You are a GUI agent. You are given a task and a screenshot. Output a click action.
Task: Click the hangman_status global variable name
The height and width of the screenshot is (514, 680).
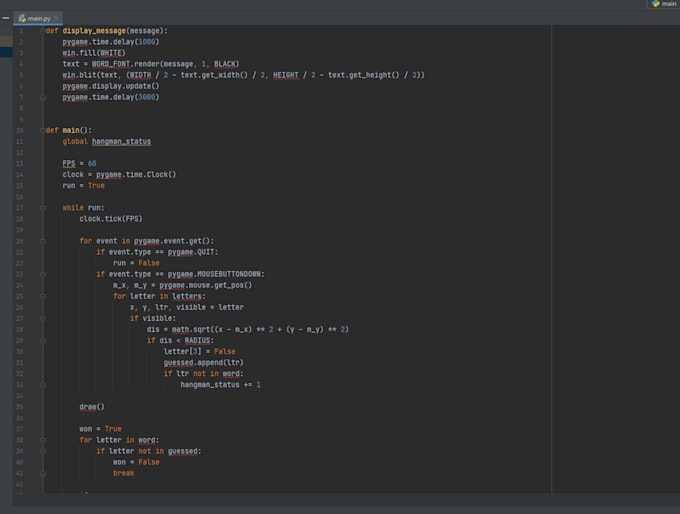coord(121,141)
